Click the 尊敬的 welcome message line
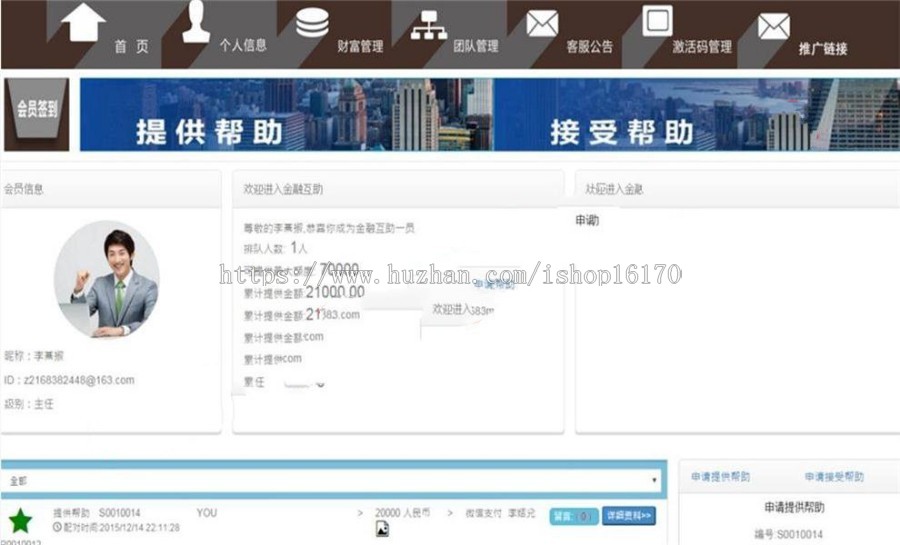The height and width of the screenshot is (545, 900). 329,228
